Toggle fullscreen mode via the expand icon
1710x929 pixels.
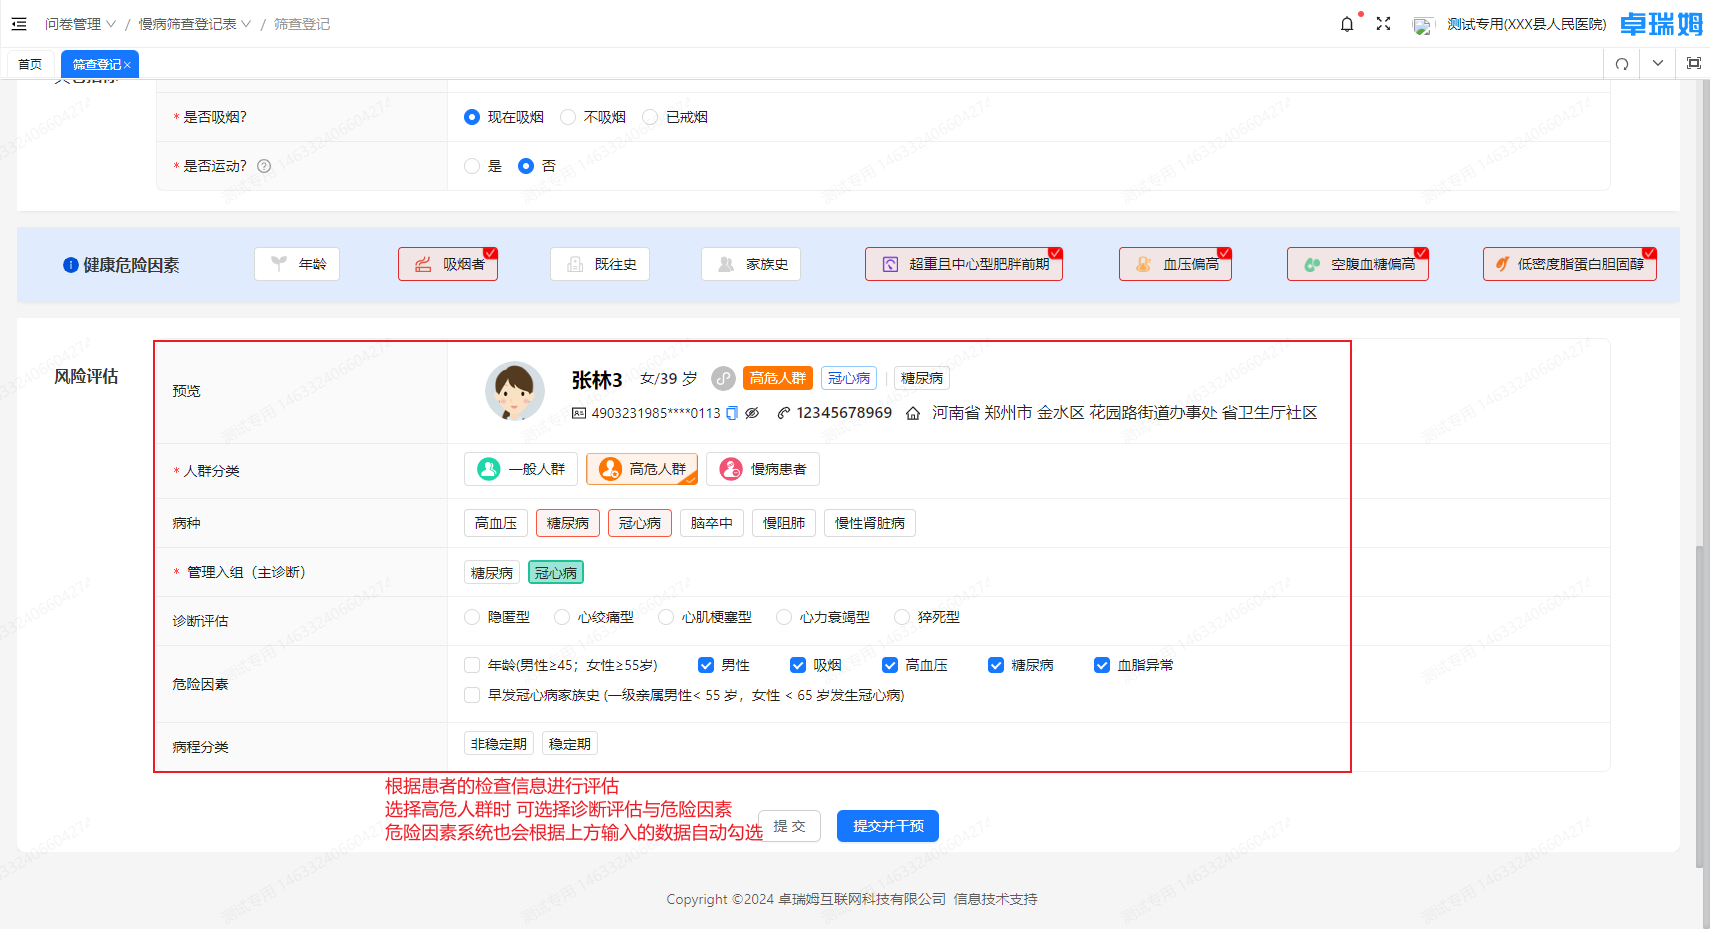tap(1383, 24)
